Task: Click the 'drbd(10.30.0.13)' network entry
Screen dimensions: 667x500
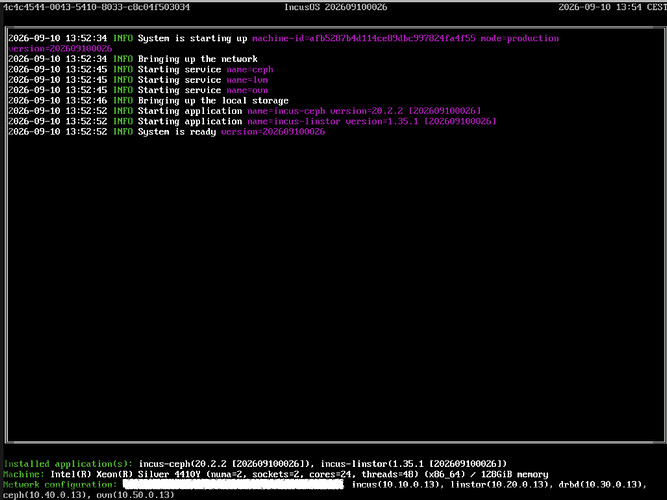Action: pyautogui.click(x=601, y=485)
